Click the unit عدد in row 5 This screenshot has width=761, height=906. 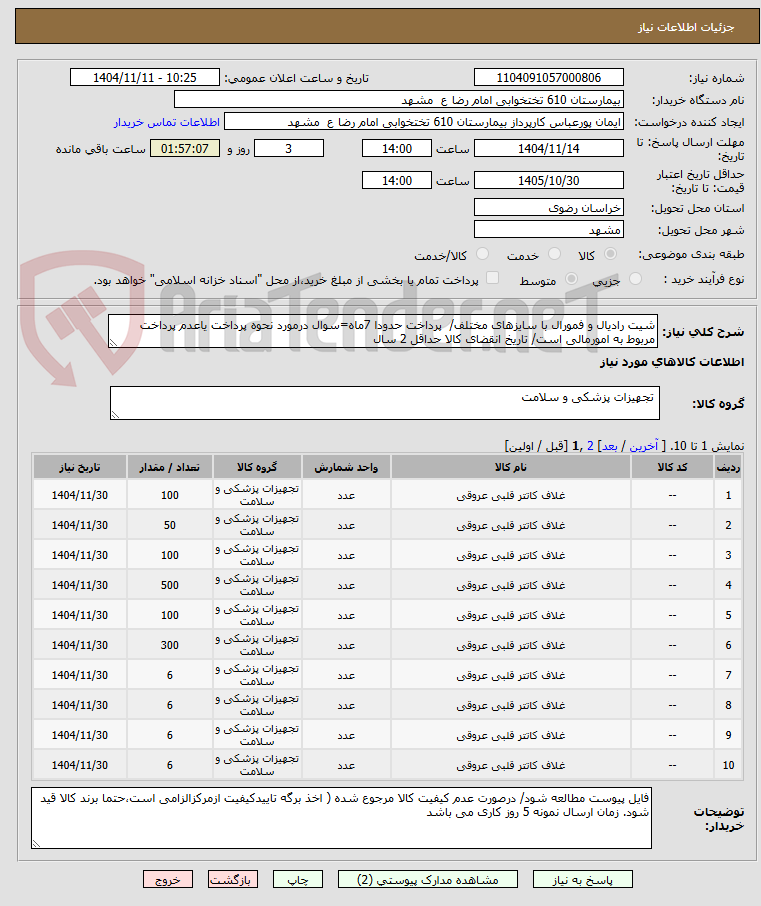click(x=346, y=615)
